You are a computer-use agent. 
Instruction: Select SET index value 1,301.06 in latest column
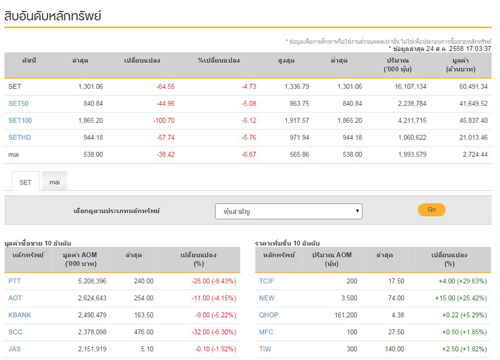point(91,87)
